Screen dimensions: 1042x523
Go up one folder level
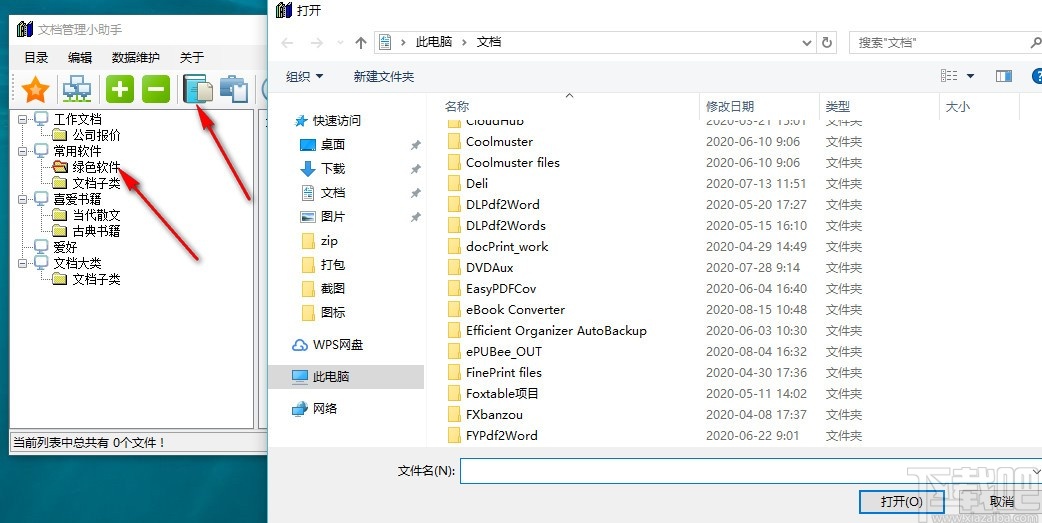(x=361, y=43)
